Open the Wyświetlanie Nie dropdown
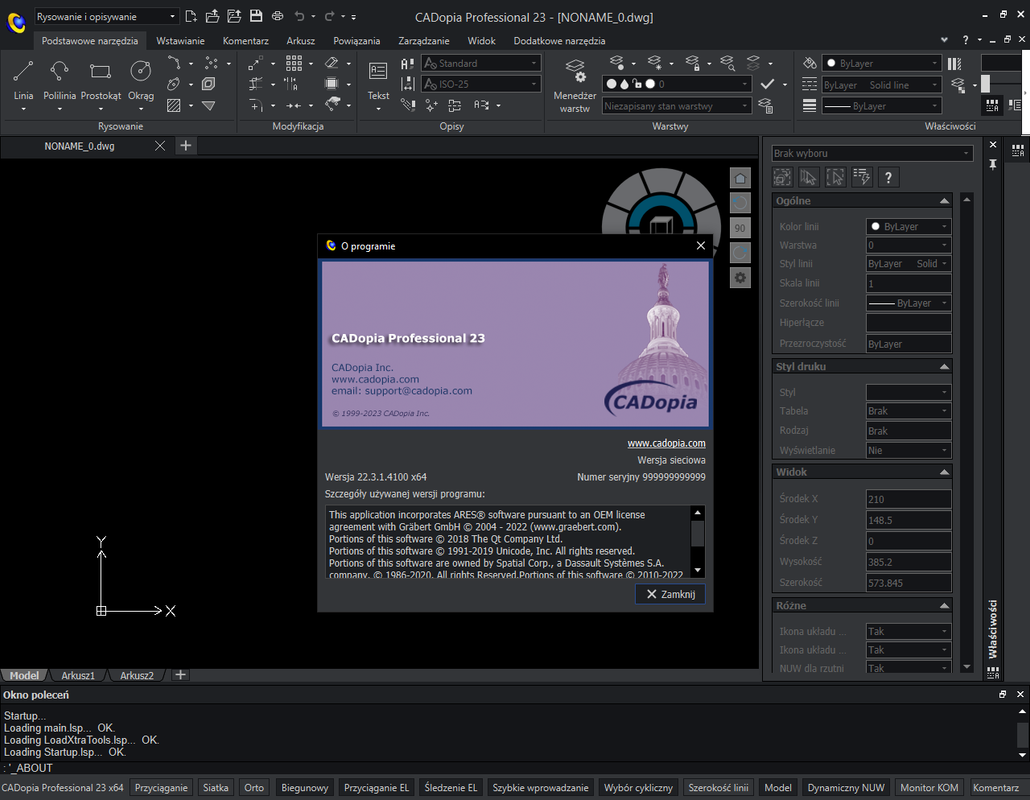Image resolution: width=1030 pixels, height=800 pixels. point(908,451)
